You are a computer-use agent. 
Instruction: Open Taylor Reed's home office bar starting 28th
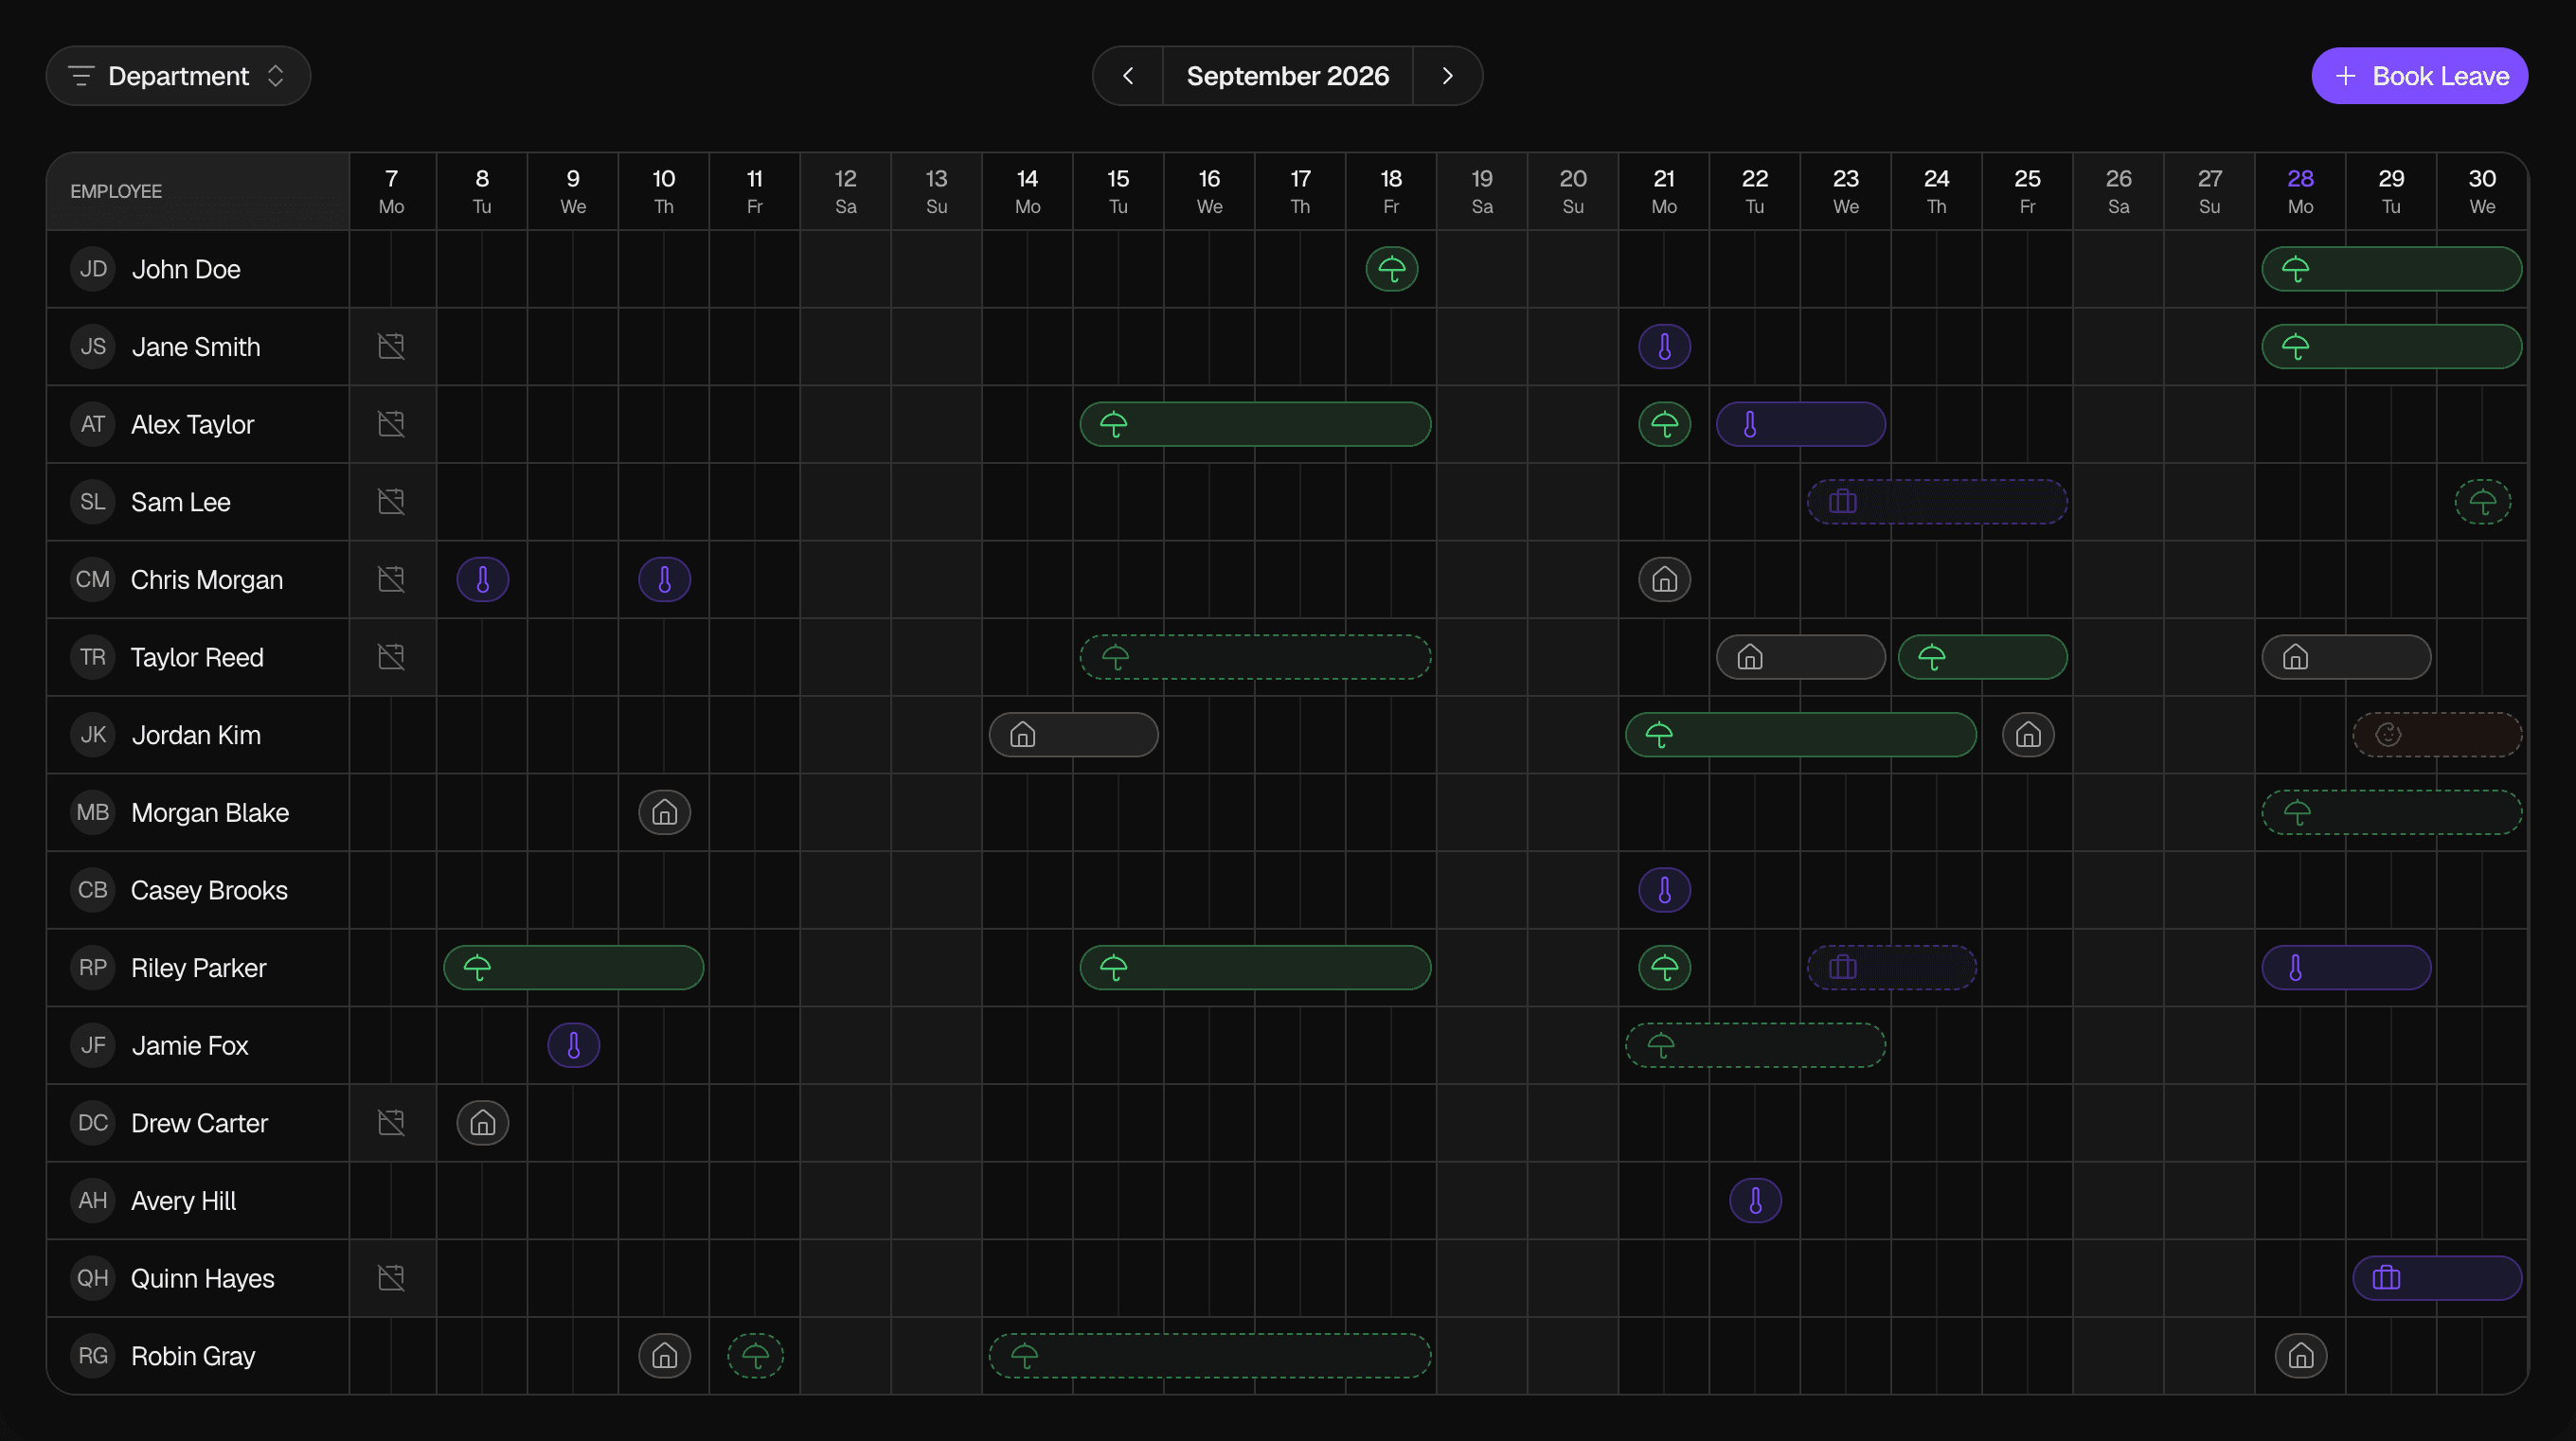[x=2346, y=657]
